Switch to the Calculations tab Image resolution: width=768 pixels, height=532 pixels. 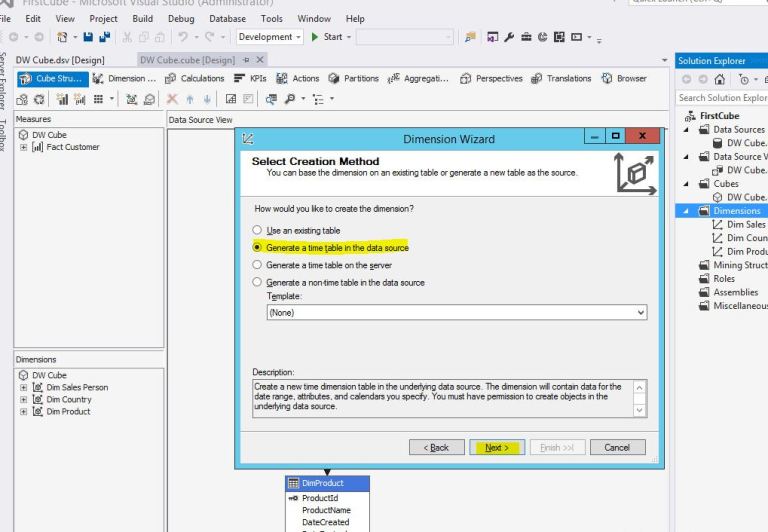click(194, 78)
